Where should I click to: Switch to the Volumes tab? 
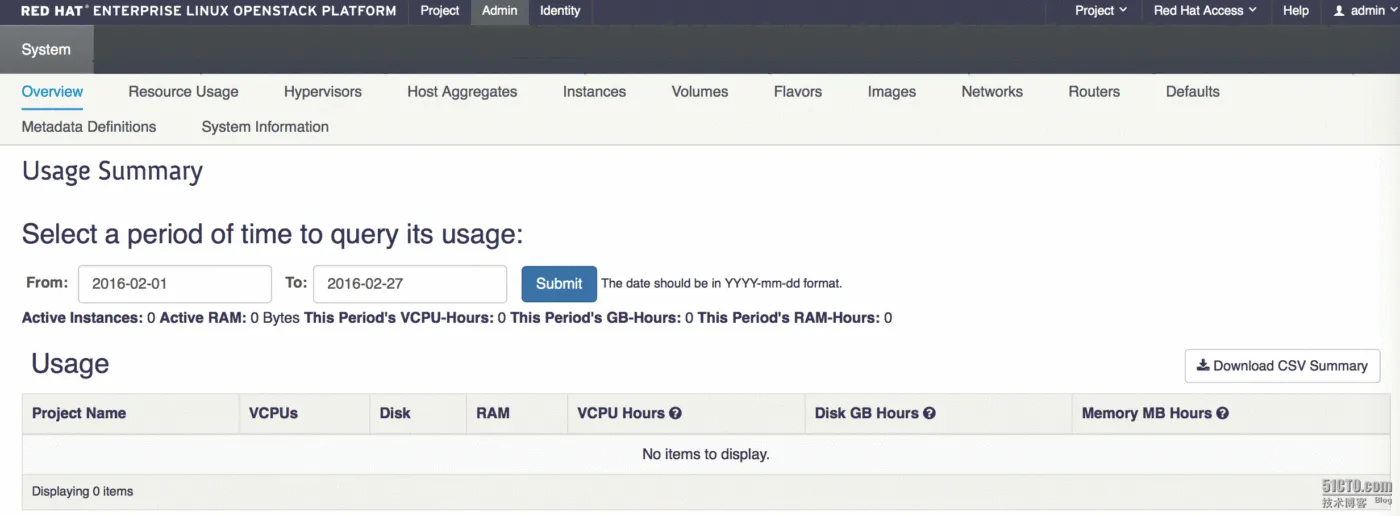(700, 91)
